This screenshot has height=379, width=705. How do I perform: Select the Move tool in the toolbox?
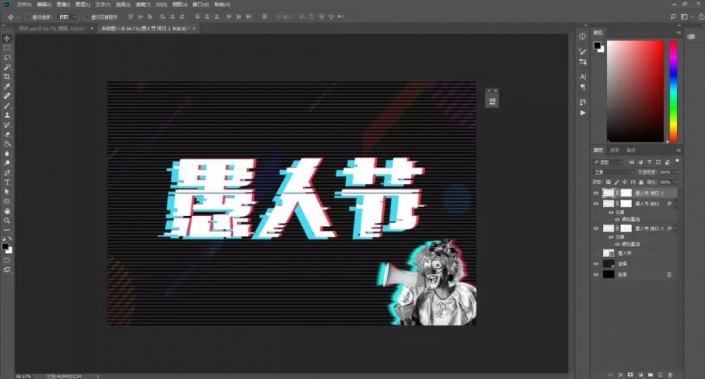pyautogui.click(x=7, y=39)
